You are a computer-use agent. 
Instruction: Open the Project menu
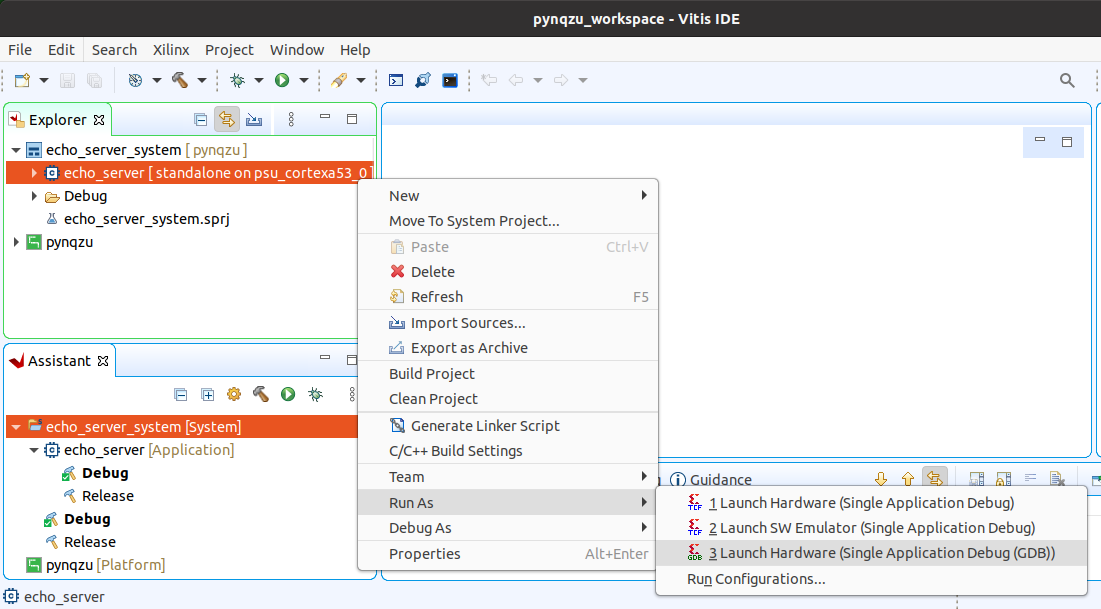[x=229, y=50]
